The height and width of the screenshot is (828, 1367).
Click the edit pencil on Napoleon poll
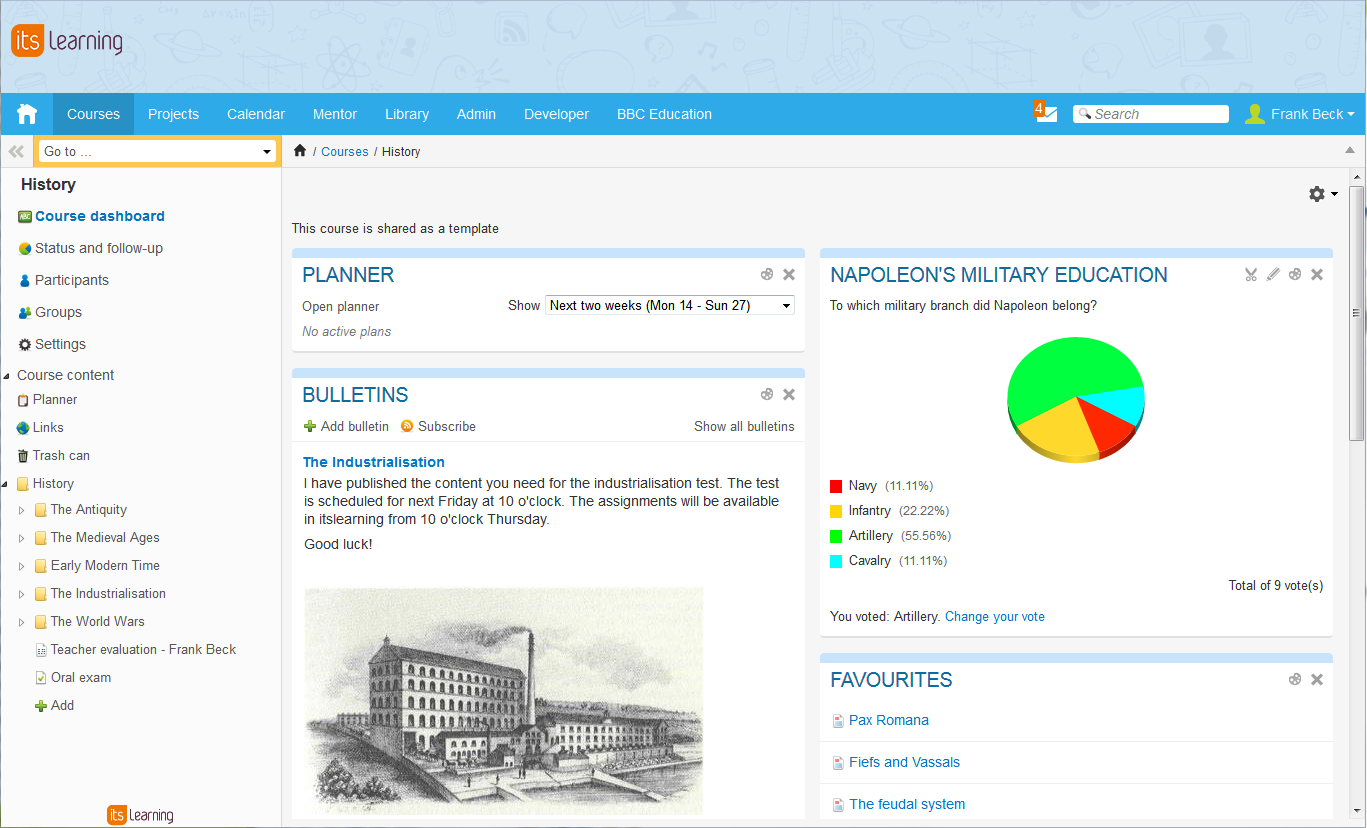point(1273,275)
